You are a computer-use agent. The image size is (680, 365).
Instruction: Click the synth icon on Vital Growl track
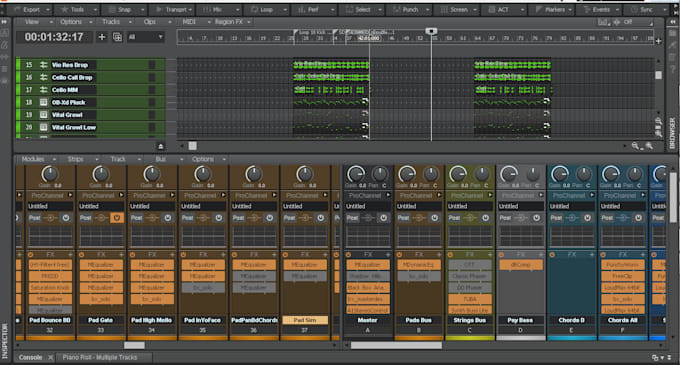43,115
